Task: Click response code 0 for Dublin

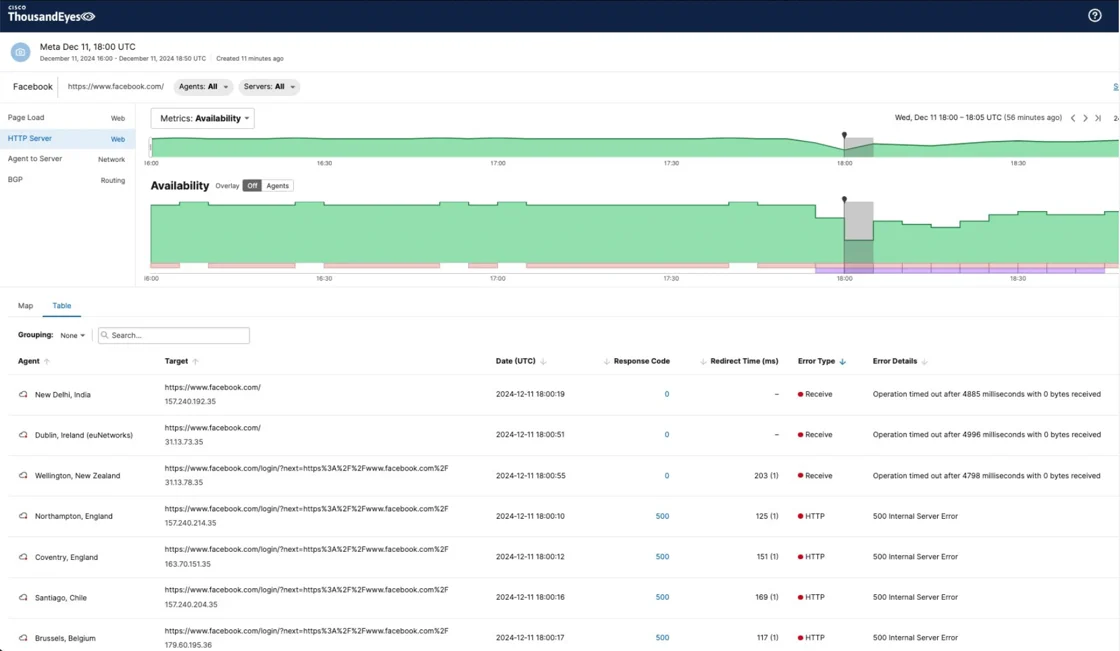Action: click(x=666, y=434)
